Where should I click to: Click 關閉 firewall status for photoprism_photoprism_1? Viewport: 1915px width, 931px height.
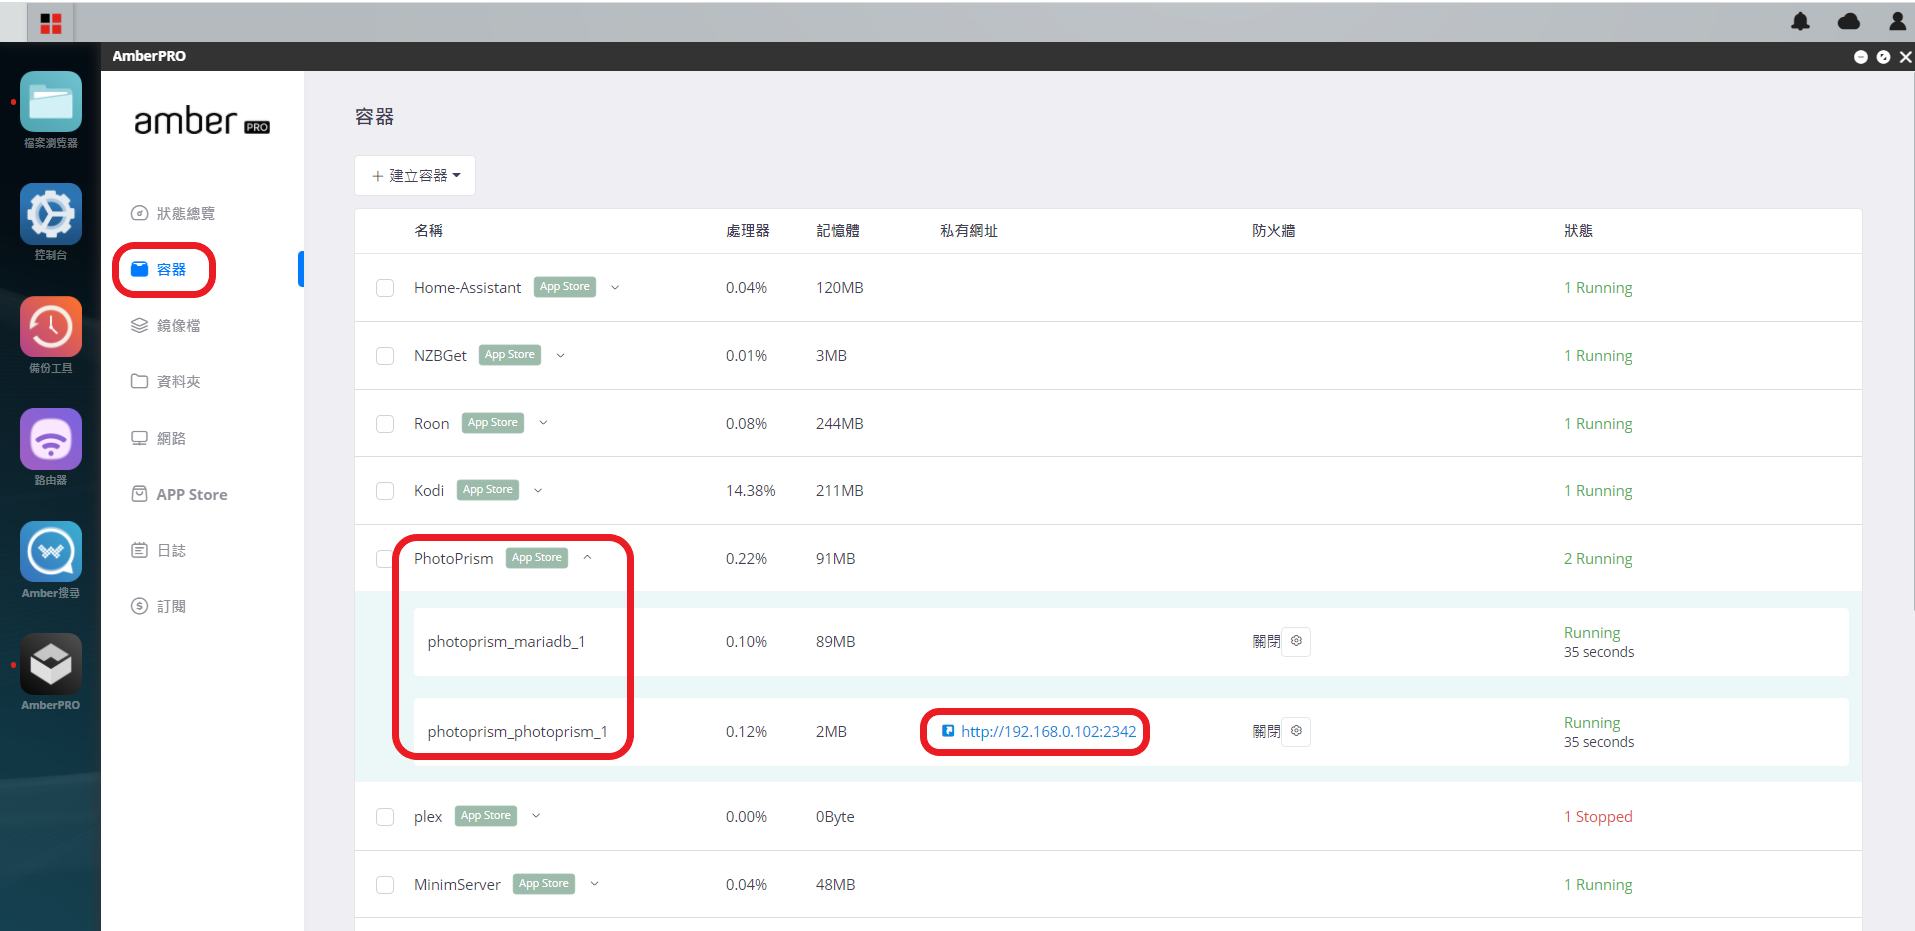coord(1266,732)
